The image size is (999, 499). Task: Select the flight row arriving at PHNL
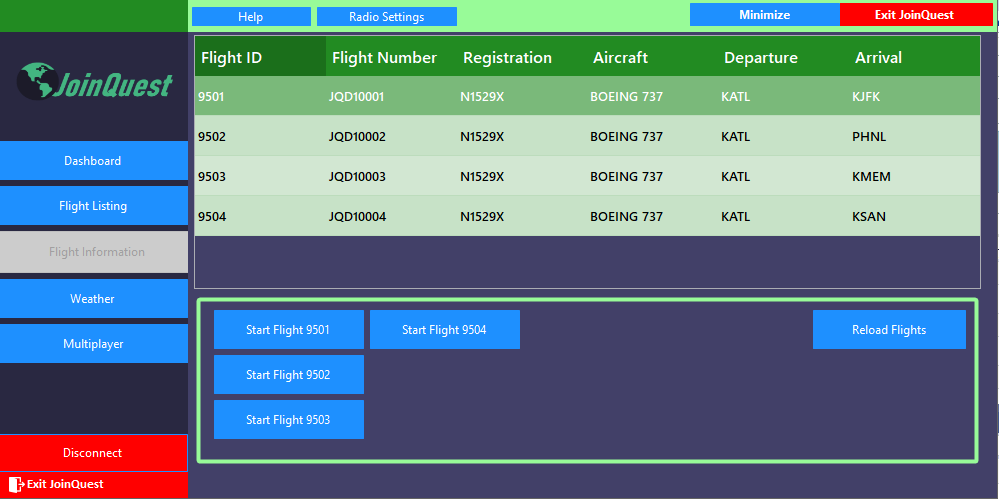pyautogui.click(x=587, y=136)
